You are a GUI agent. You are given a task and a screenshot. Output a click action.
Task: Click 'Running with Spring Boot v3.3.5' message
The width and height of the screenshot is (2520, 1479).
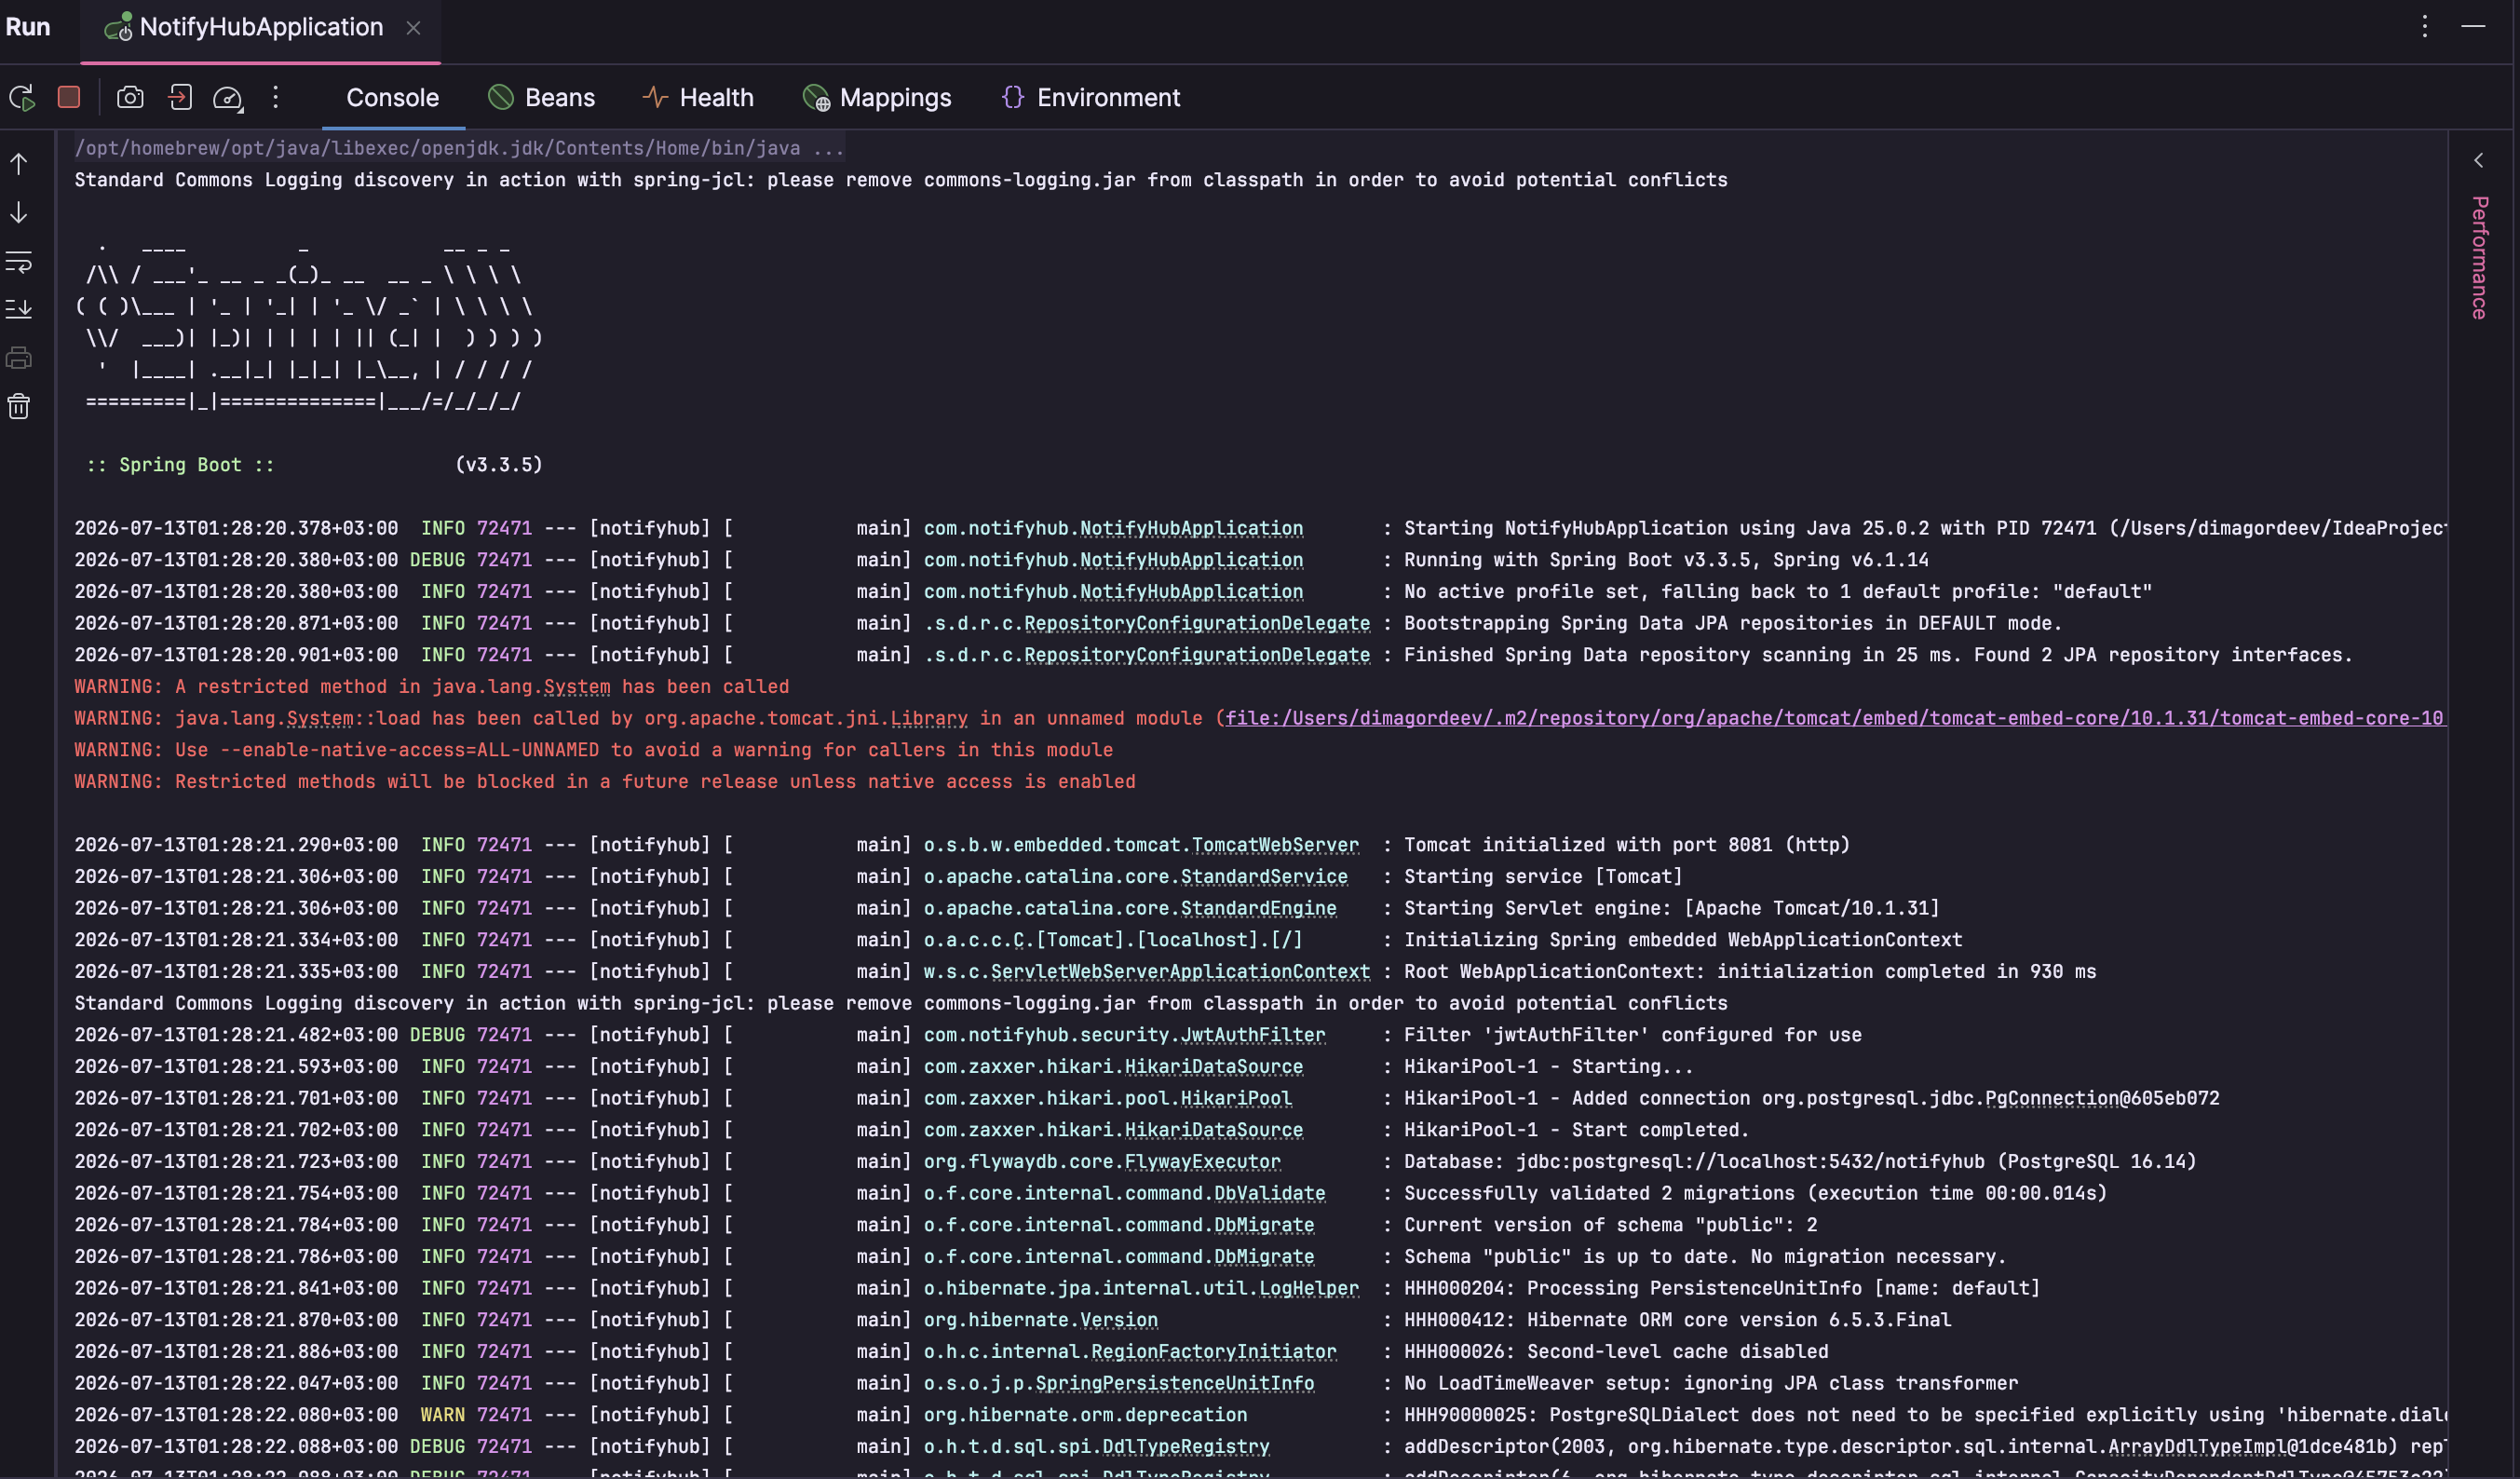(x=1665, y=560)
